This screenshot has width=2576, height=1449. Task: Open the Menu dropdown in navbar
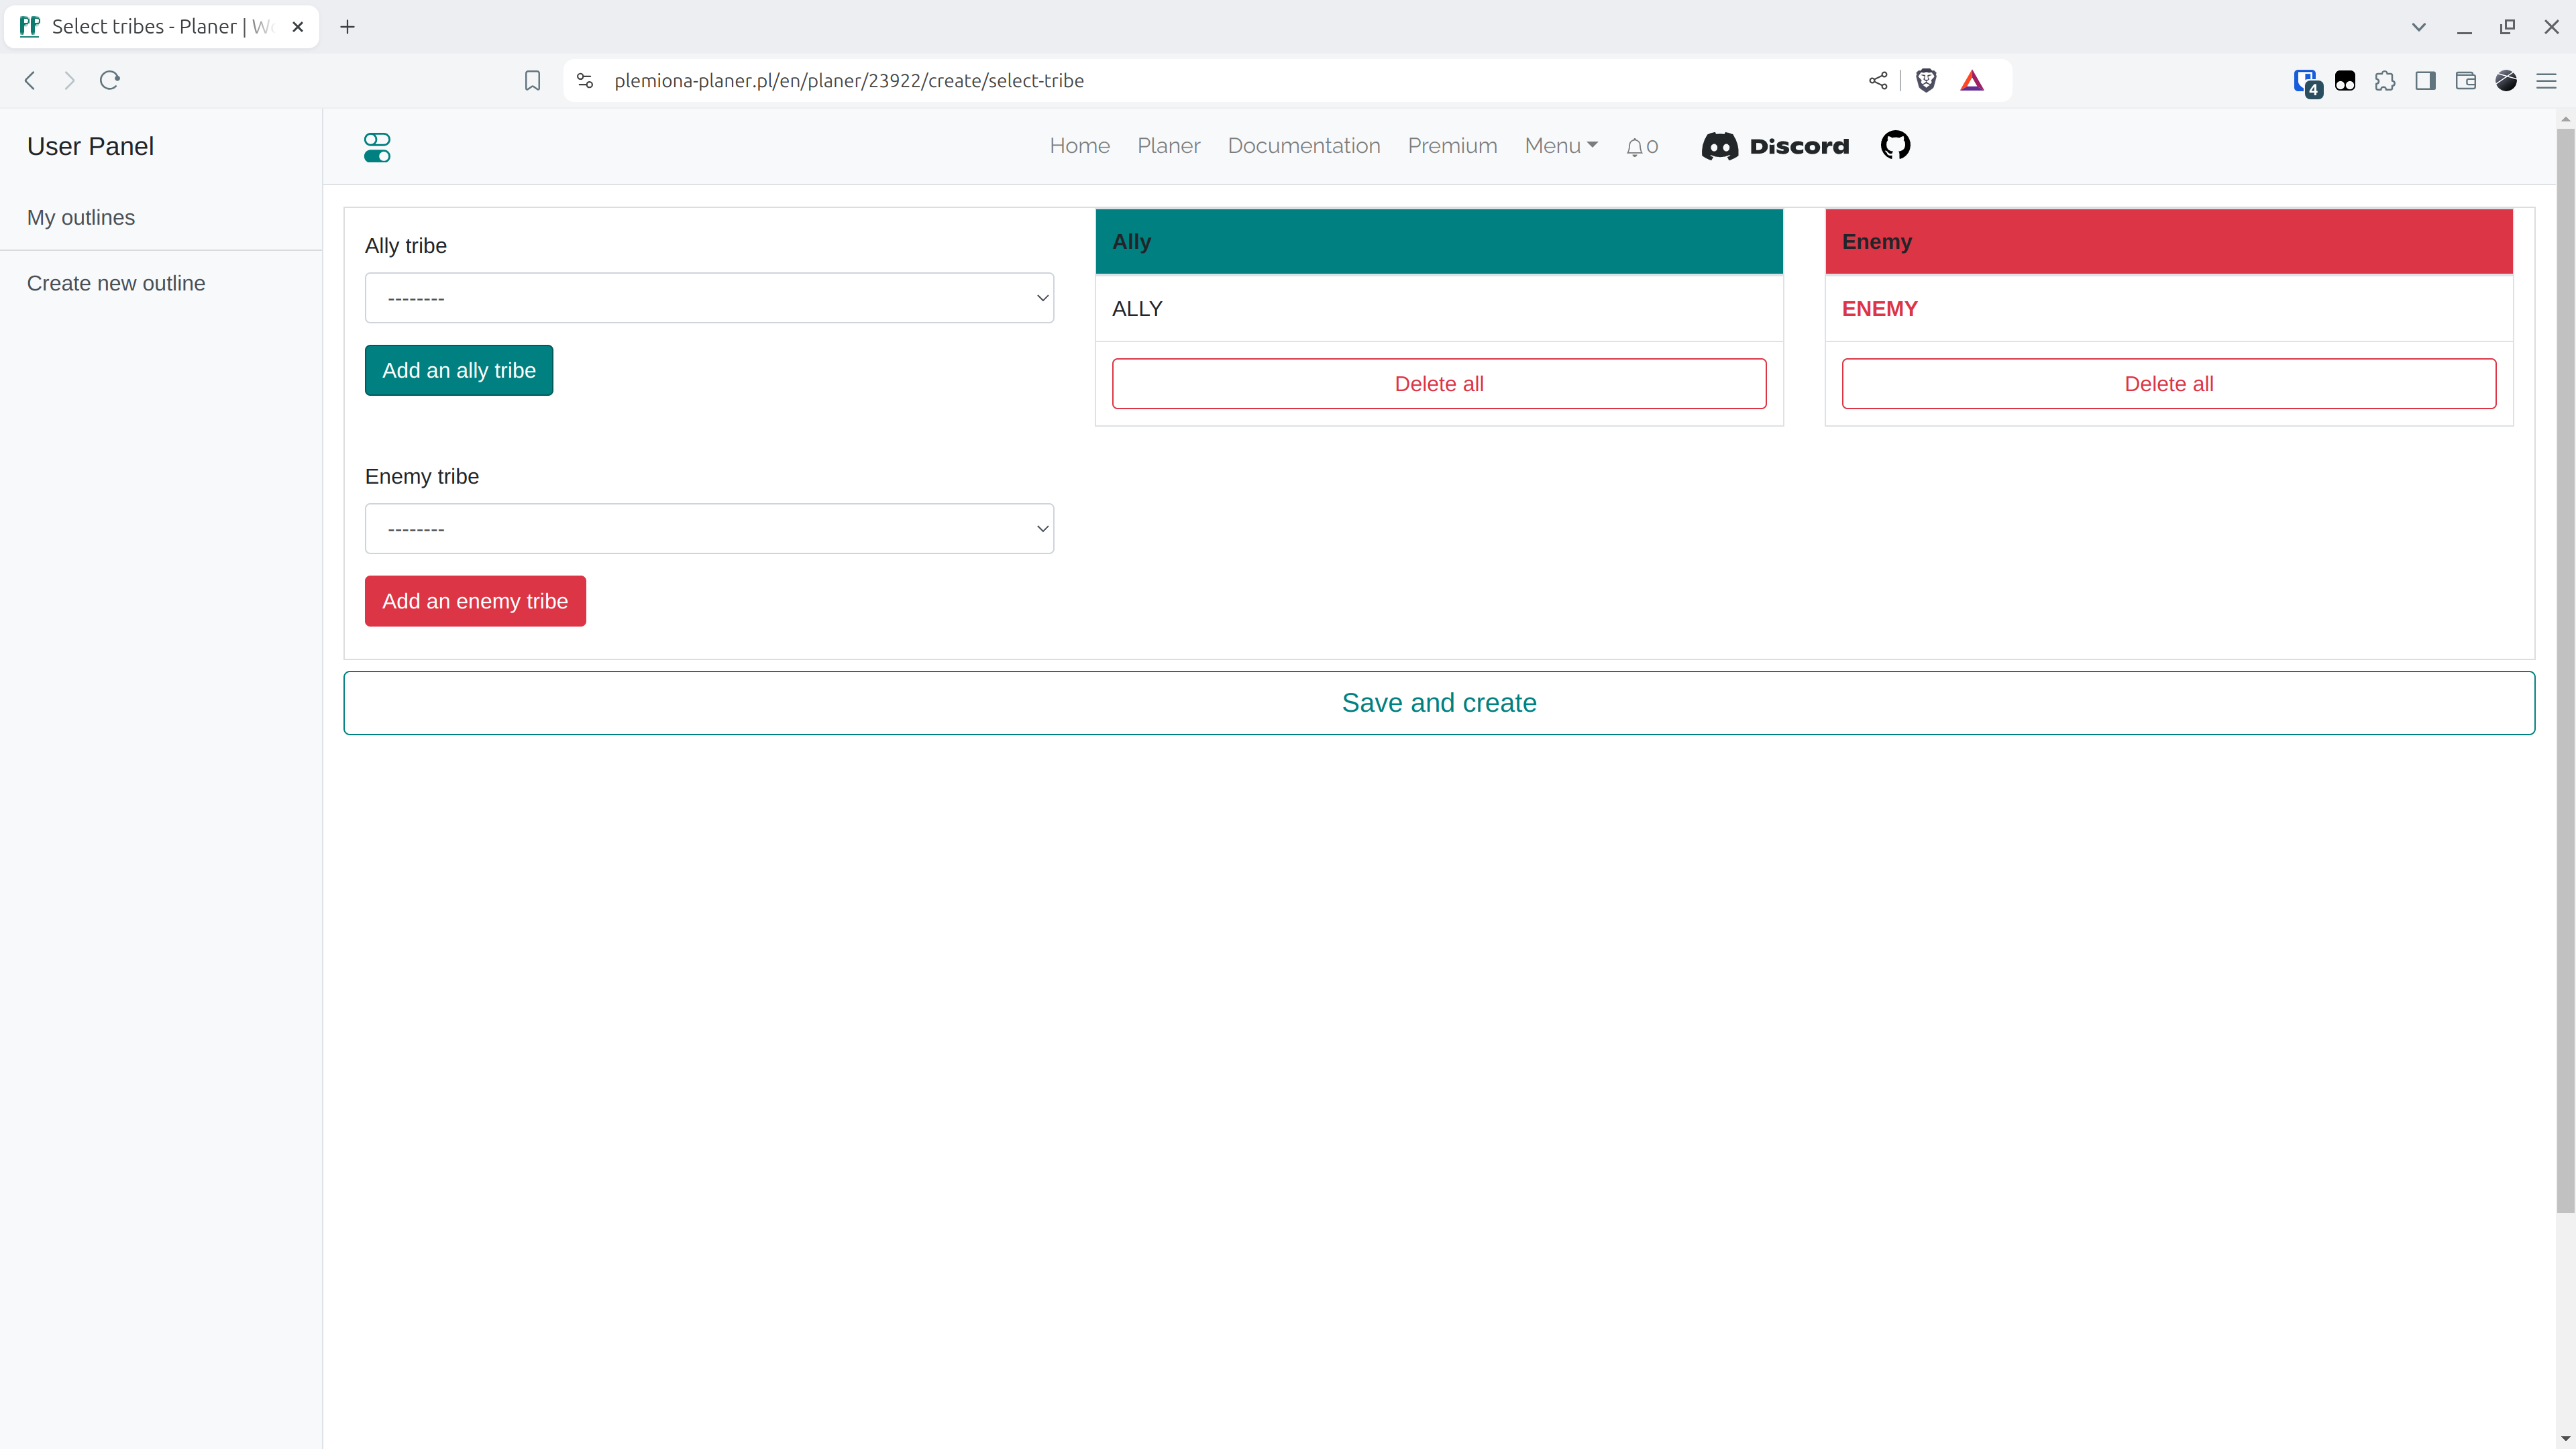(x=1560, y=146)
